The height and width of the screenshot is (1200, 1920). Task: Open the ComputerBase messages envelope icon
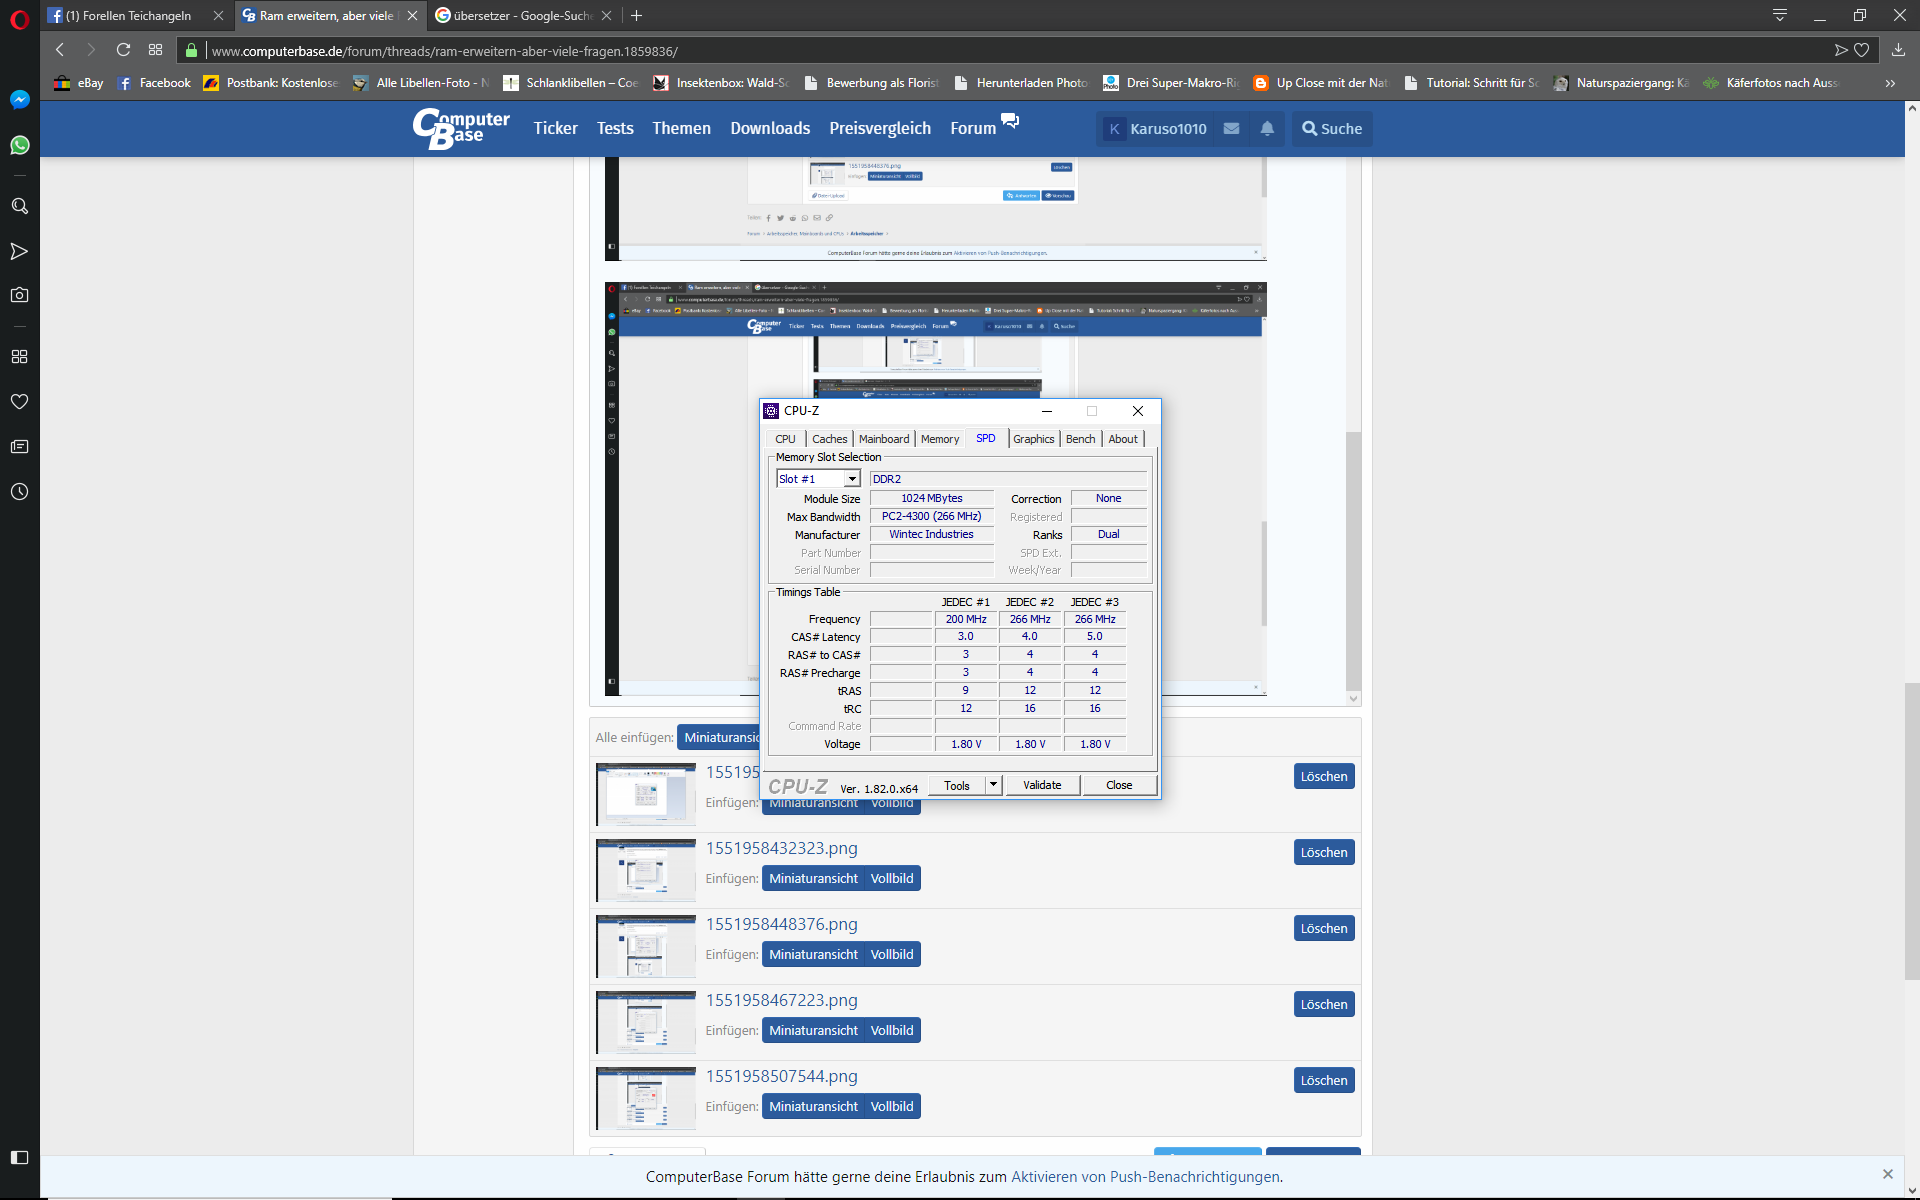[x=1232, y=129]
